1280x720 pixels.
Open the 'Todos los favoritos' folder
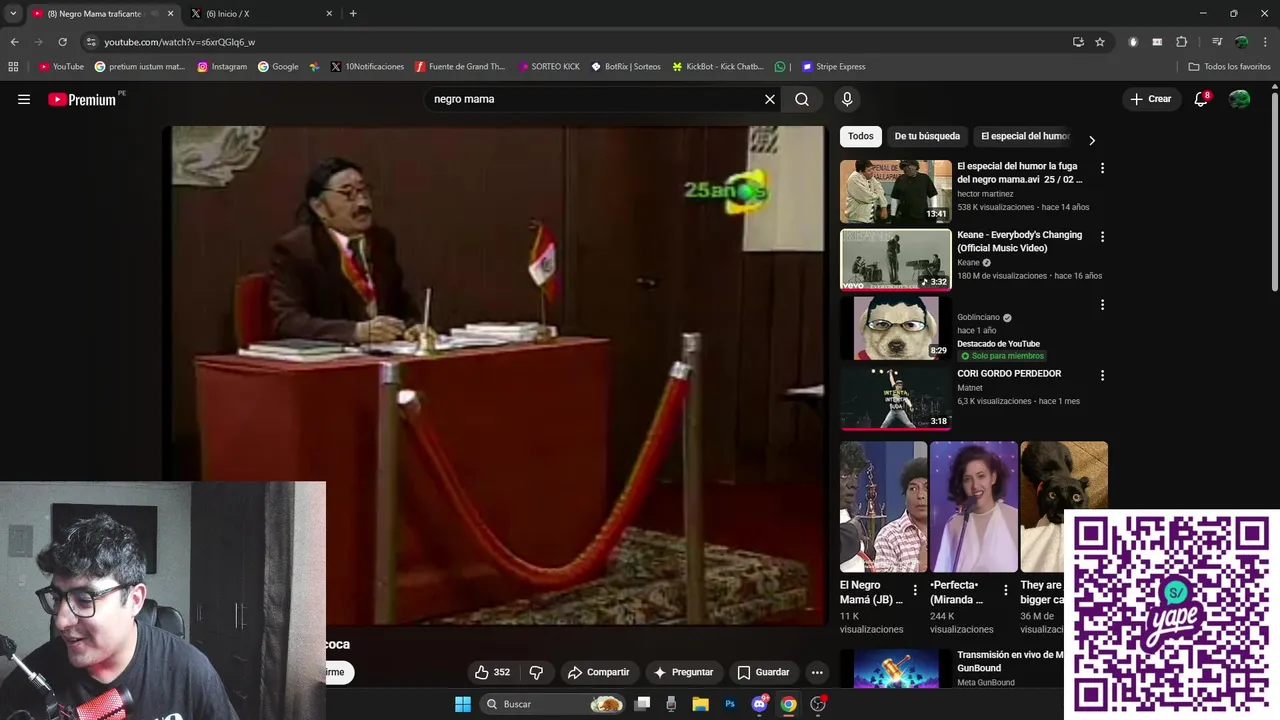click(x=1229, y=67)
